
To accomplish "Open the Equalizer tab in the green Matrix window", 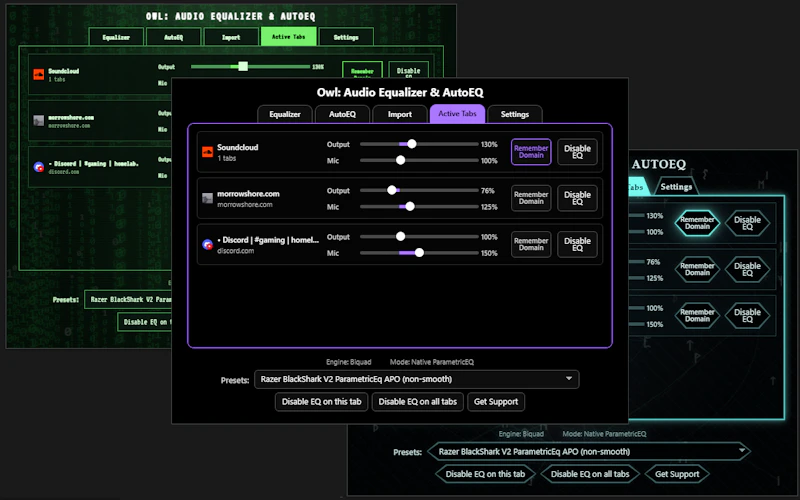I will click(116, 37).
